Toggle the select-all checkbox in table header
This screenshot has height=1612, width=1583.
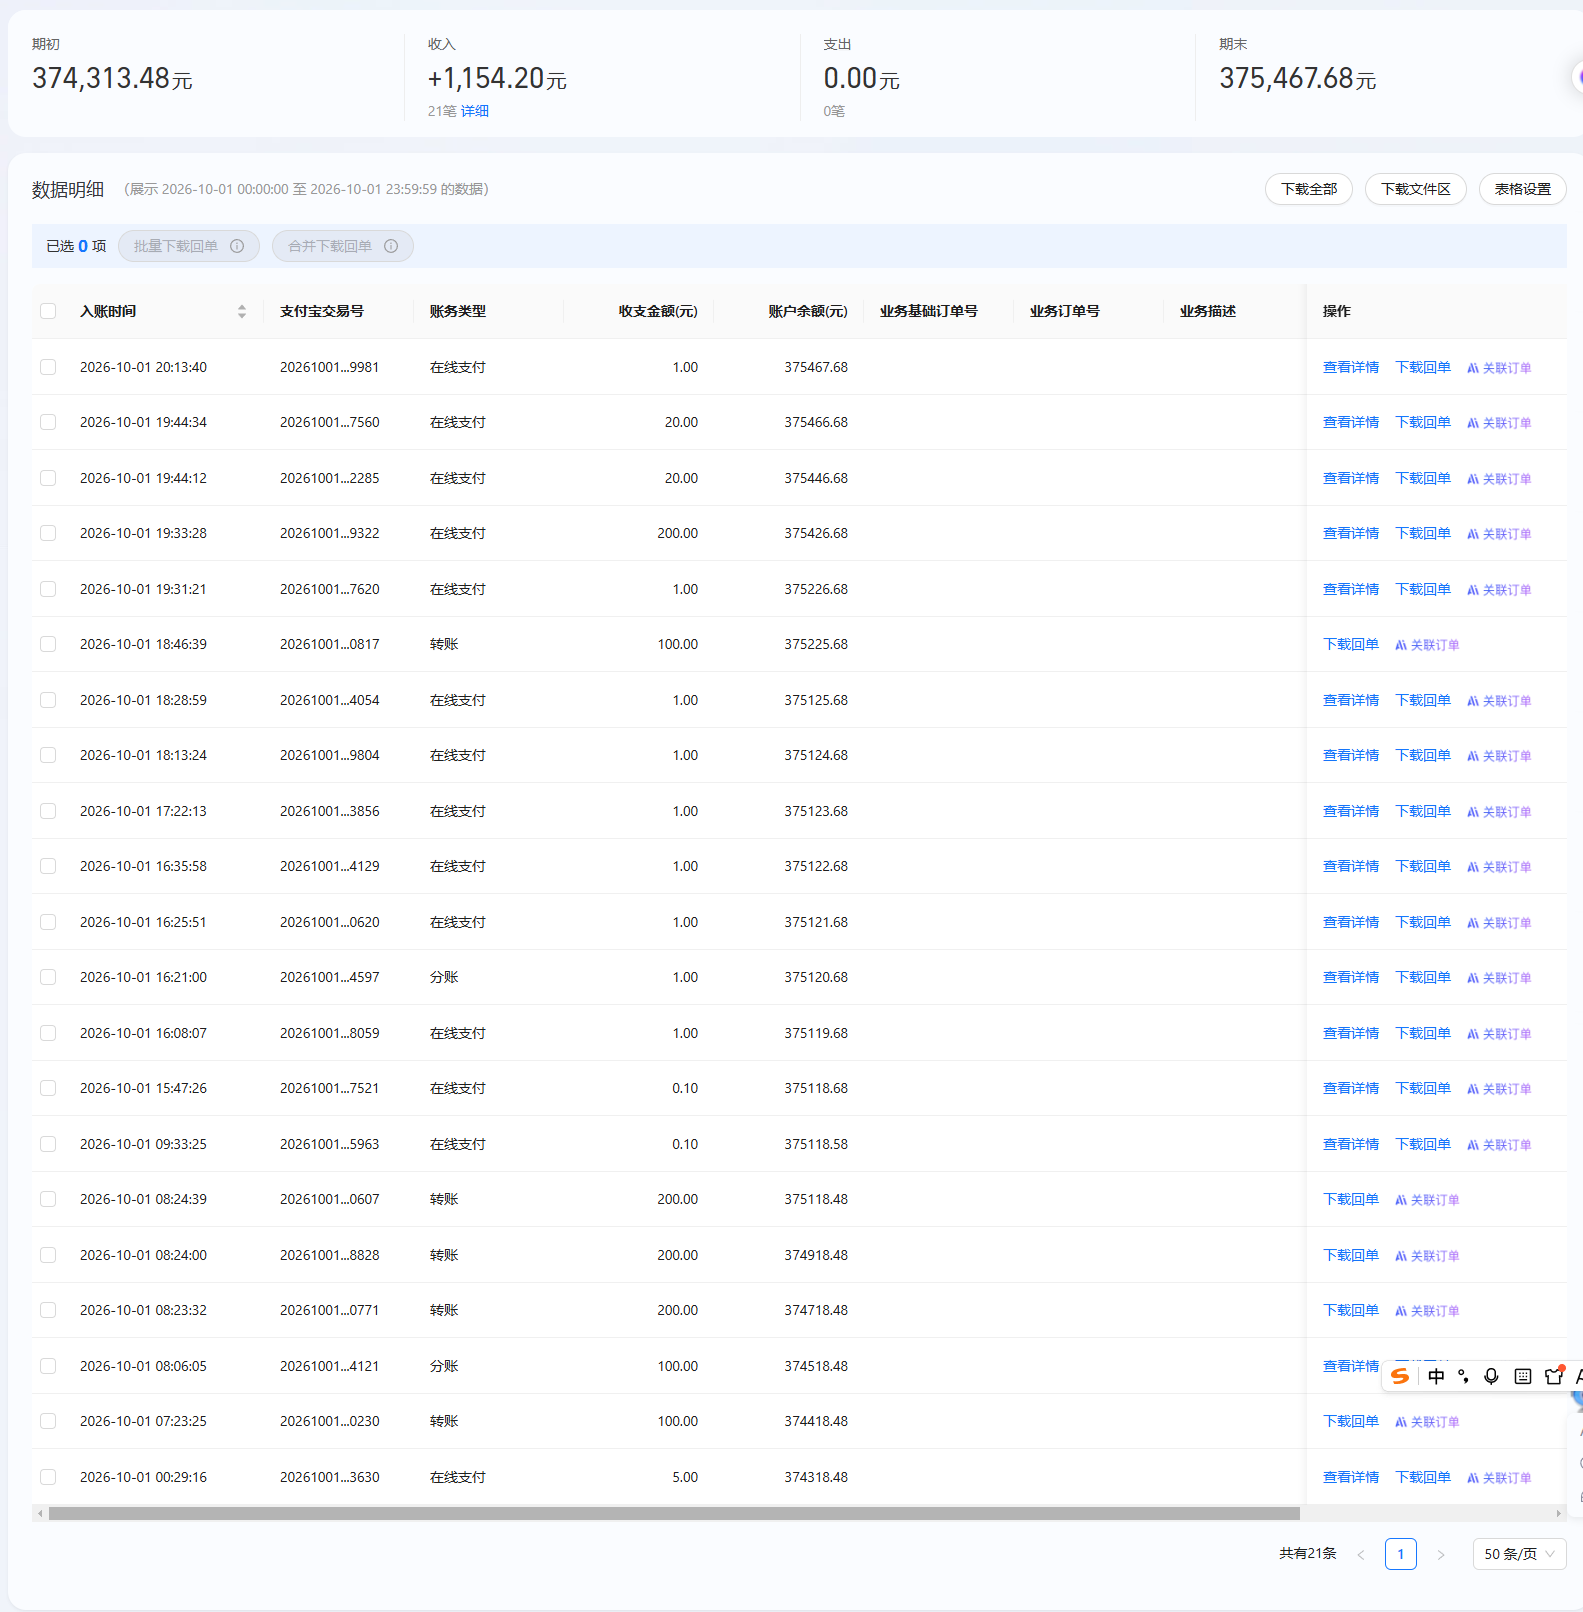tap(48, 311)
